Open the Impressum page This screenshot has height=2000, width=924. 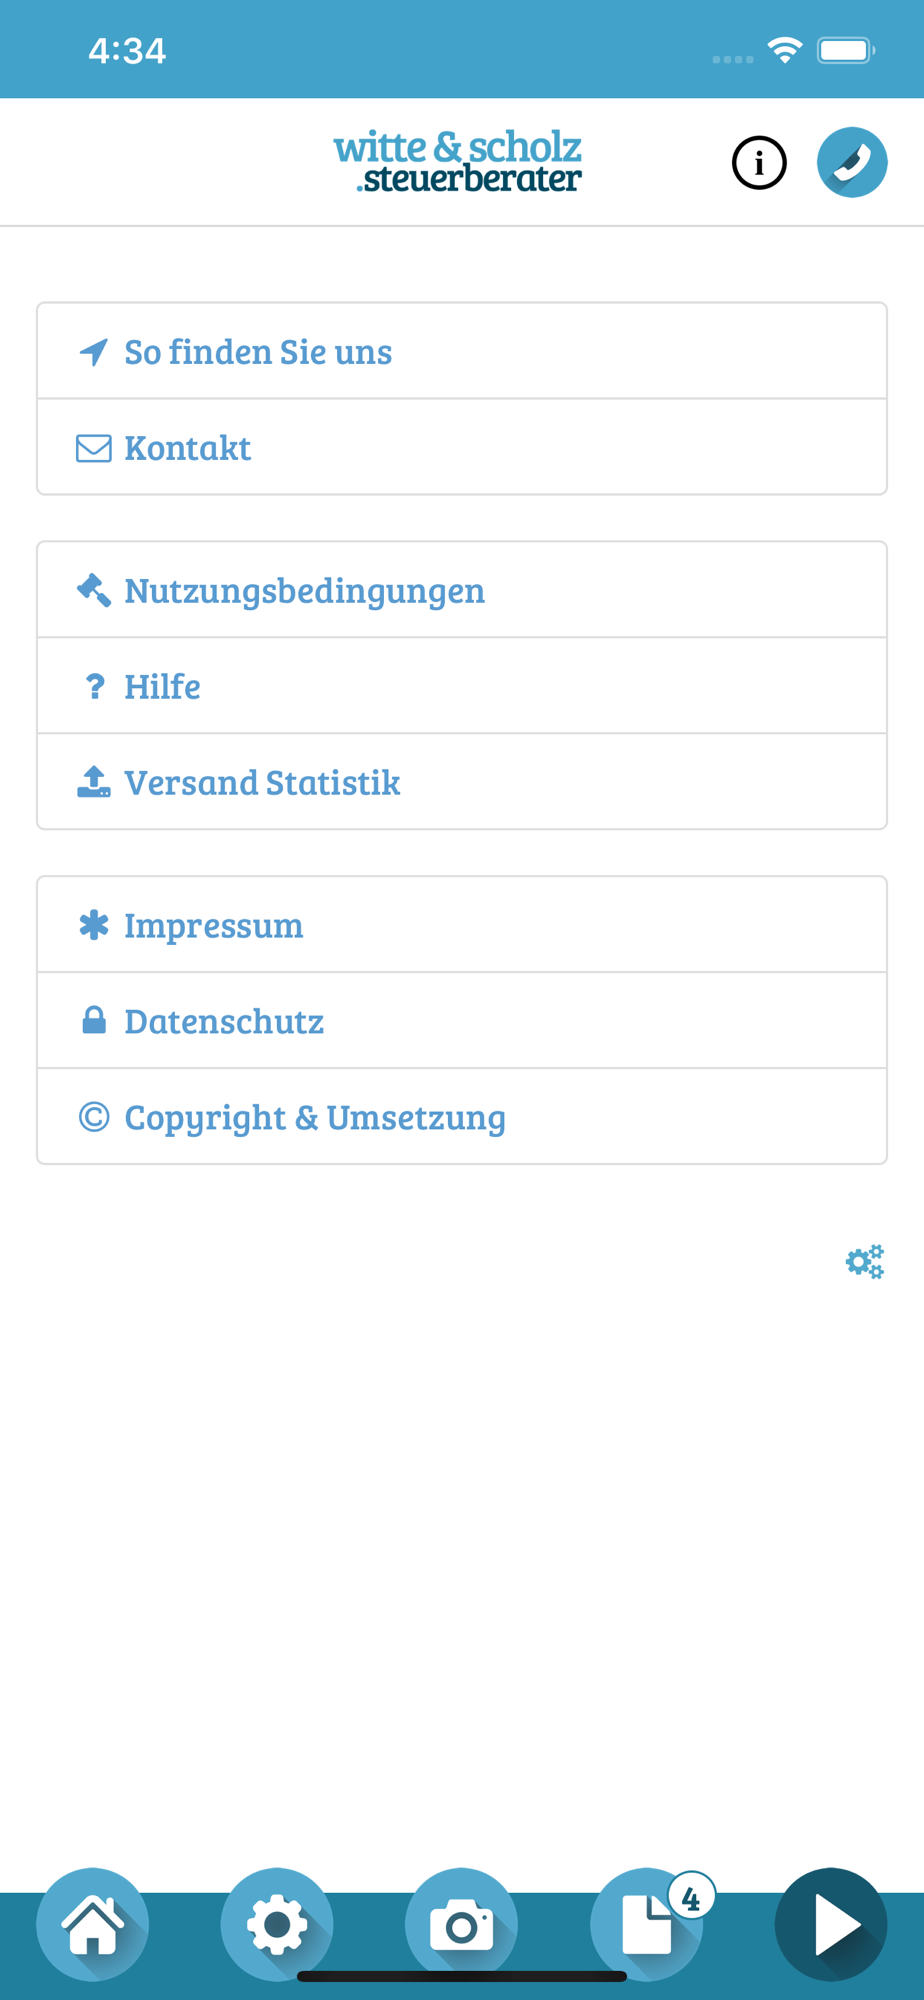click(462, 925)
